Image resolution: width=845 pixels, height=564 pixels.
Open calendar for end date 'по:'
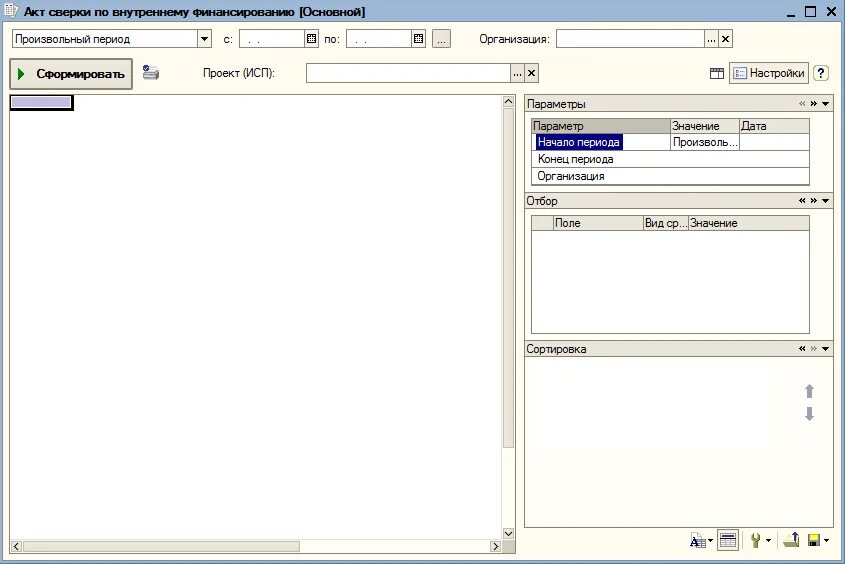pos(419,39)
